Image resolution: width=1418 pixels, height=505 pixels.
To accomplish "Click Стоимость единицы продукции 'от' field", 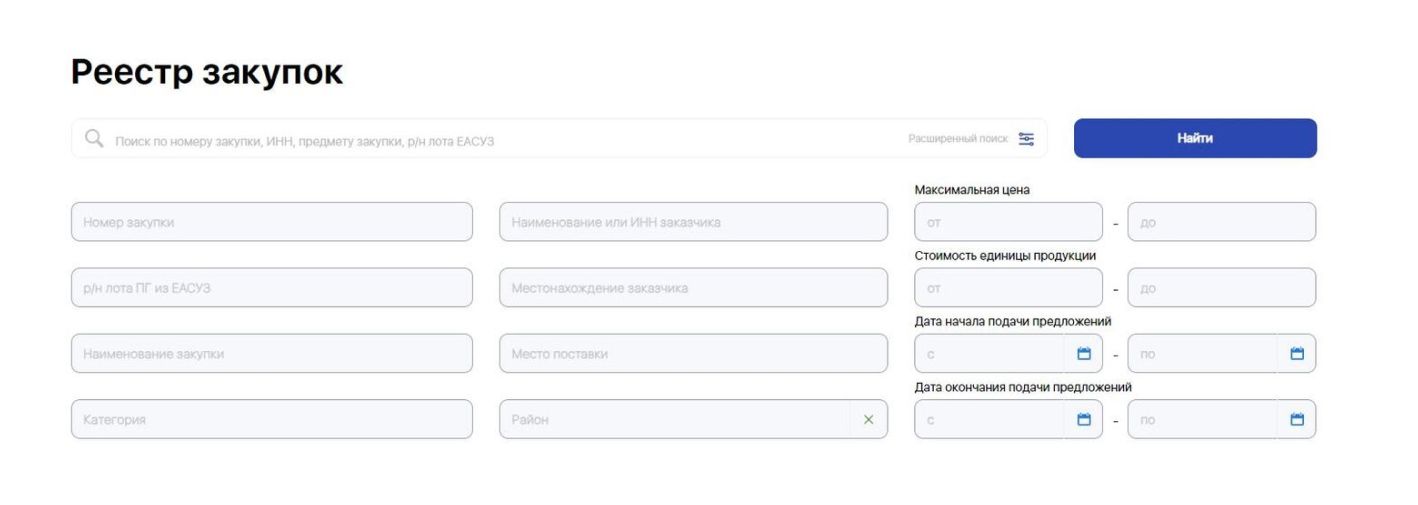I will (x=1008, y=288).
